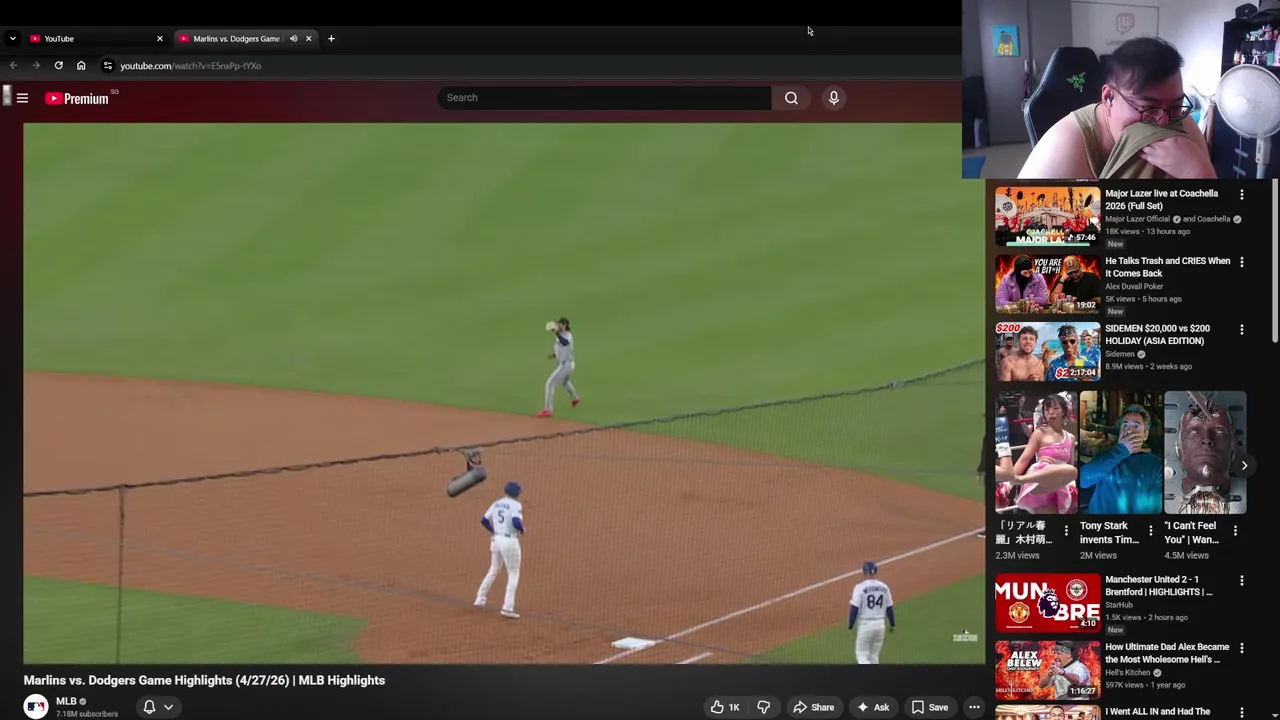Go to YouTube Premium home logo
This screenshot has height=720, width=1280.
coord(77,98)
